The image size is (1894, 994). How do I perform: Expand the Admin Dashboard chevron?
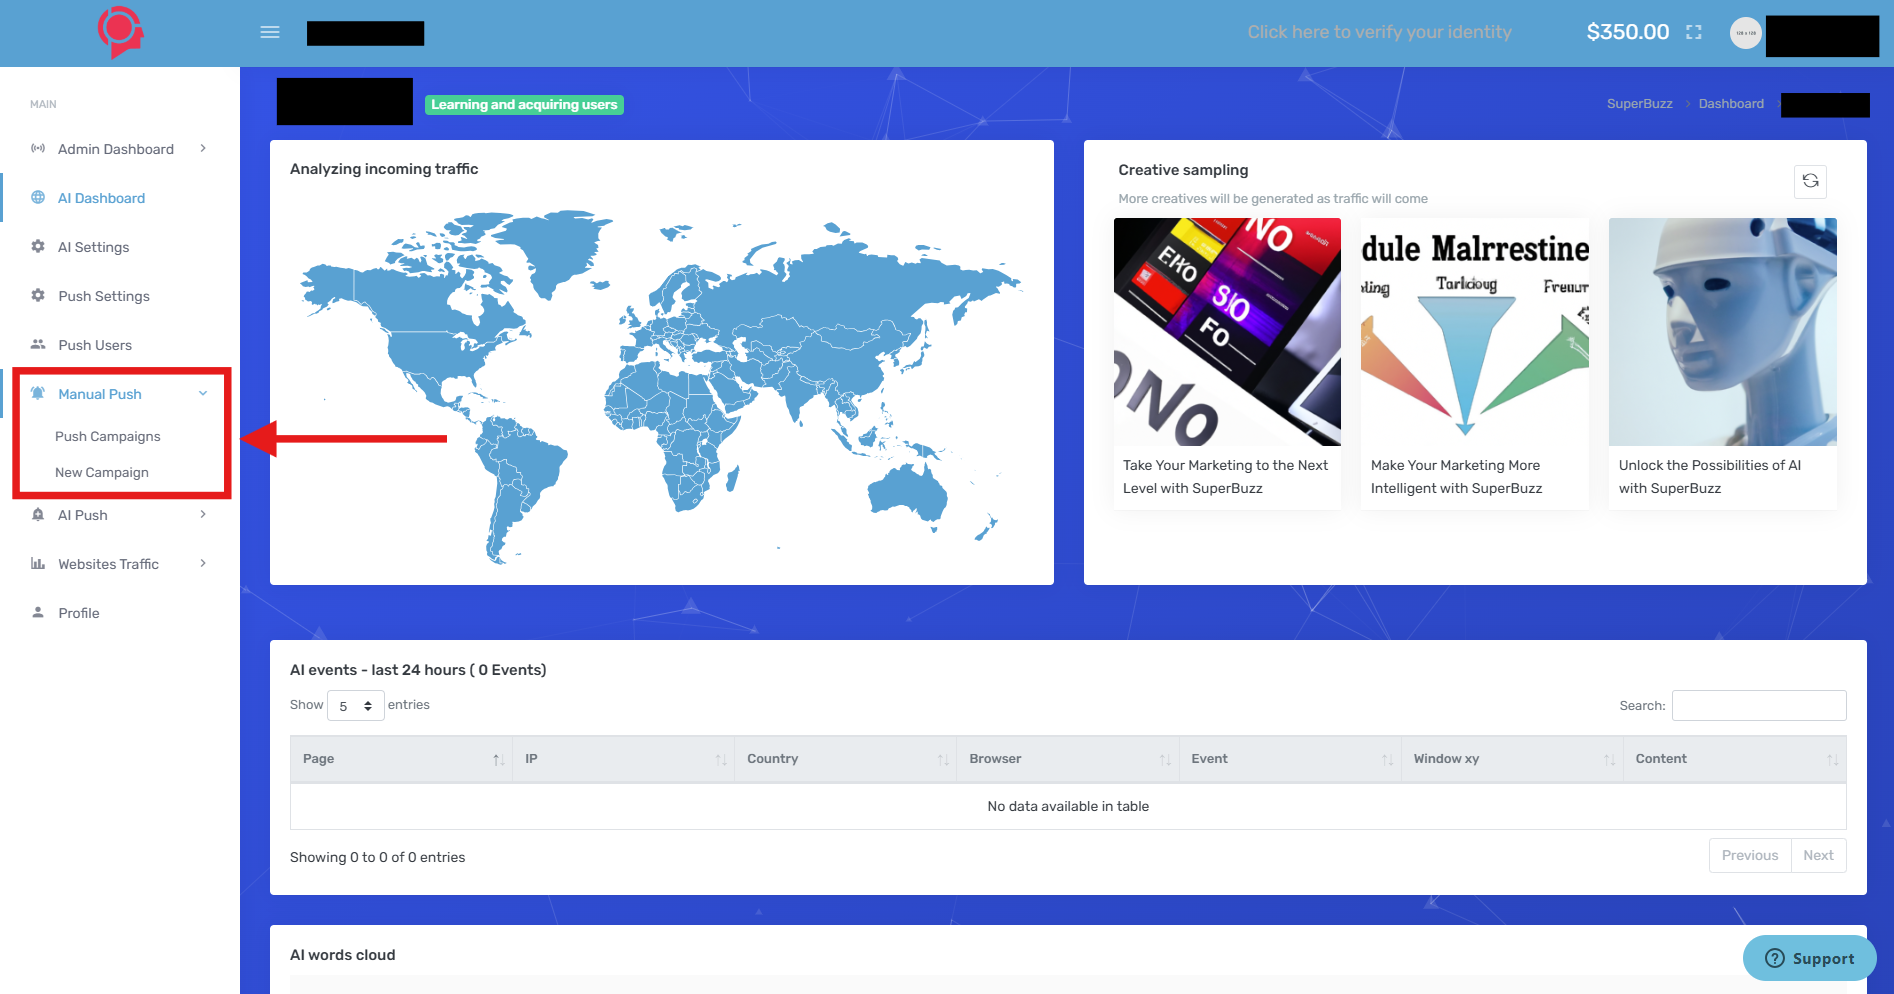tap(203, 148)
